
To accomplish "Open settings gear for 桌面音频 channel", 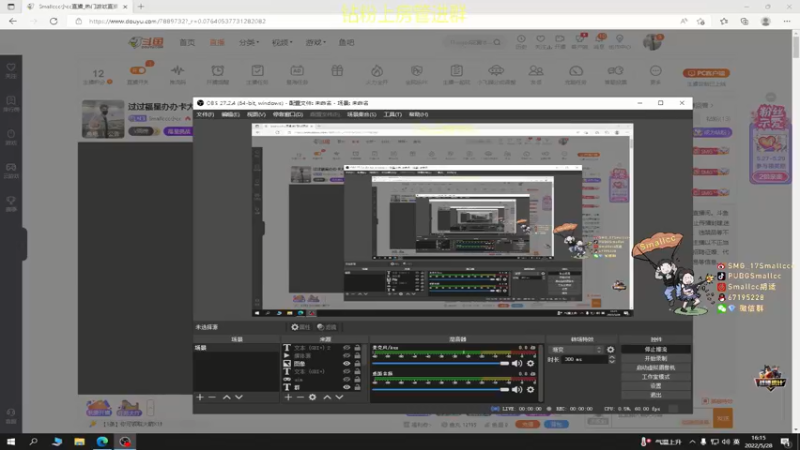I will tap(531, 389).
